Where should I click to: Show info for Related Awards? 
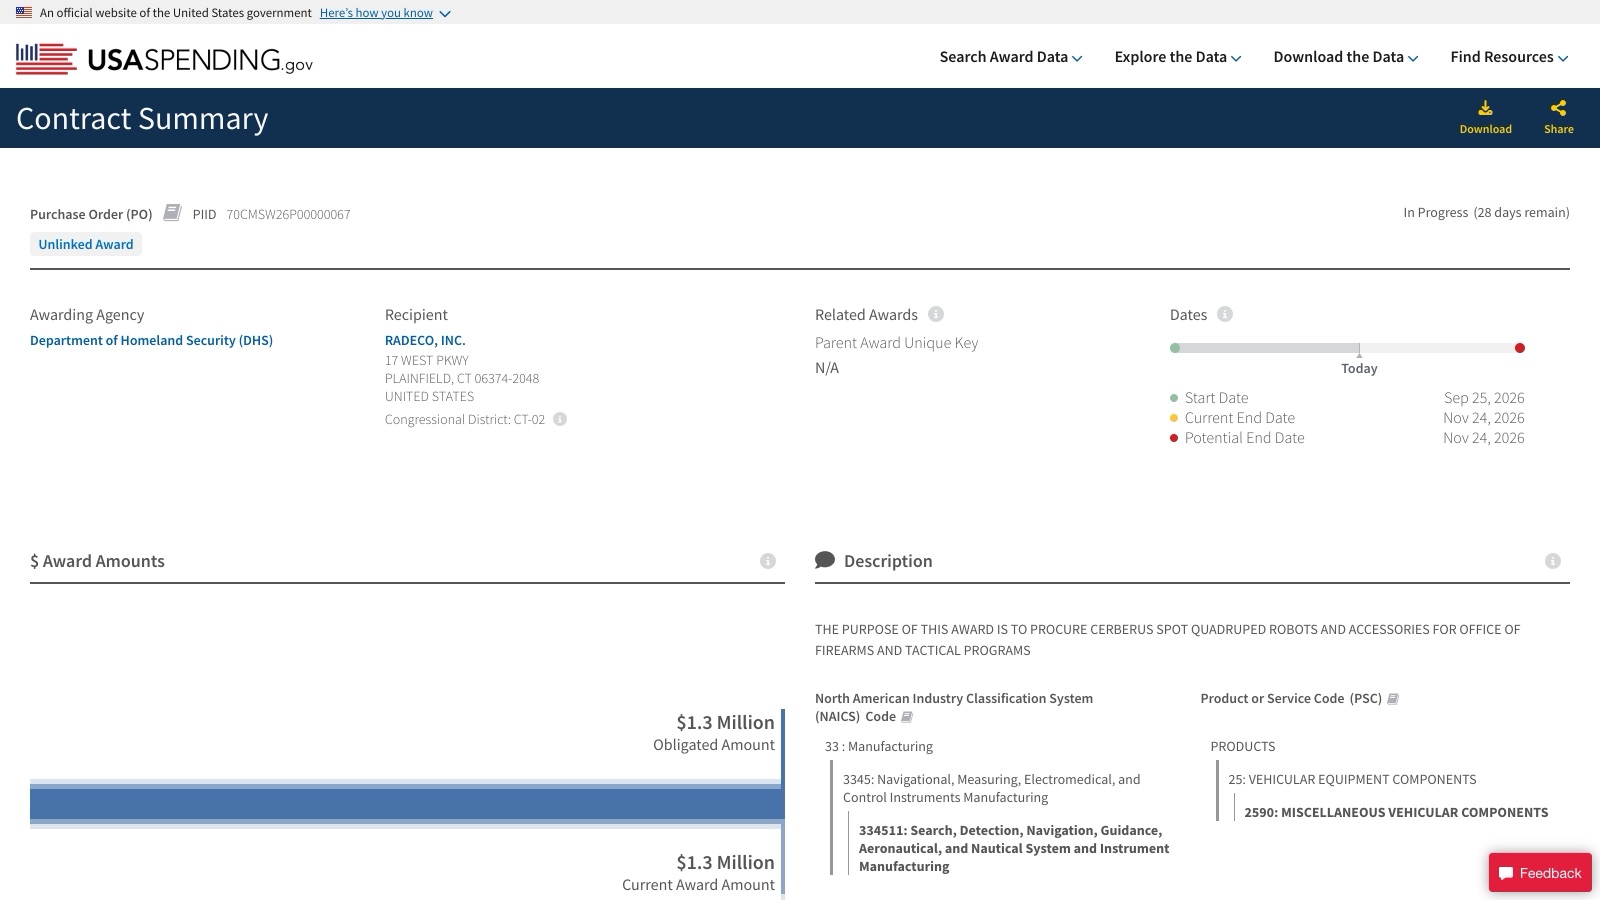tap(936, 314)
